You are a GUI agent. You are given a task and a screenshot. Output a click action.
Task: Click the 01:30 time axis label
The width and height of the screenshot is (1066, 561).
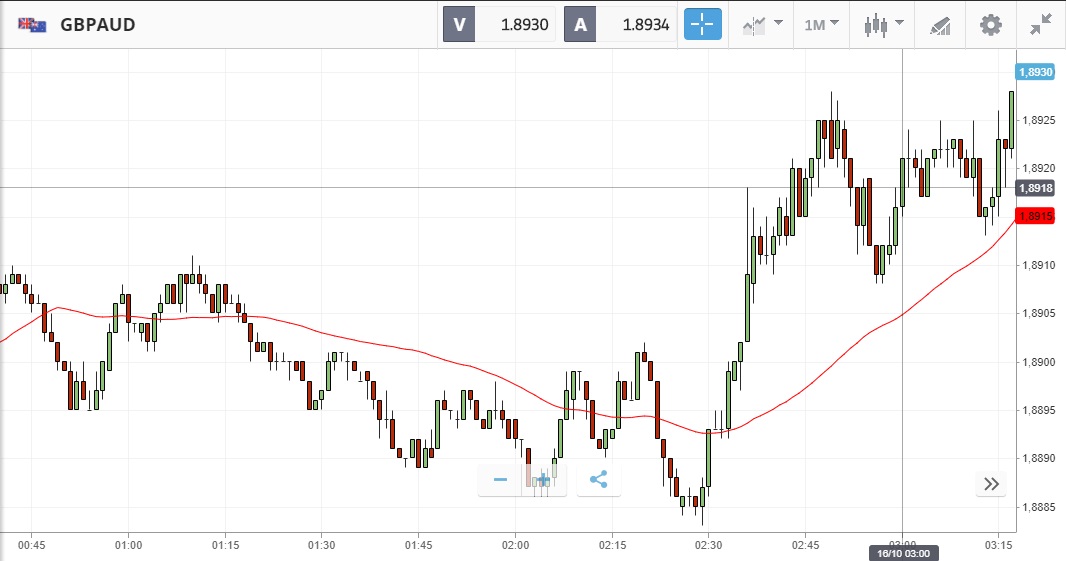coord(322,545)
